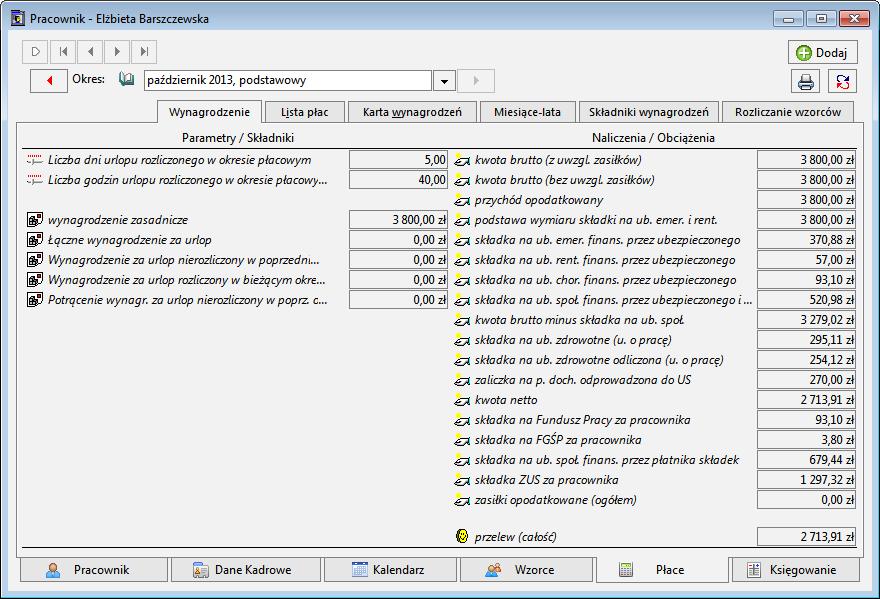
Task: Click icon beside kwota brutto (z uwzgl. zasiłków)
Action: point(462,160)
